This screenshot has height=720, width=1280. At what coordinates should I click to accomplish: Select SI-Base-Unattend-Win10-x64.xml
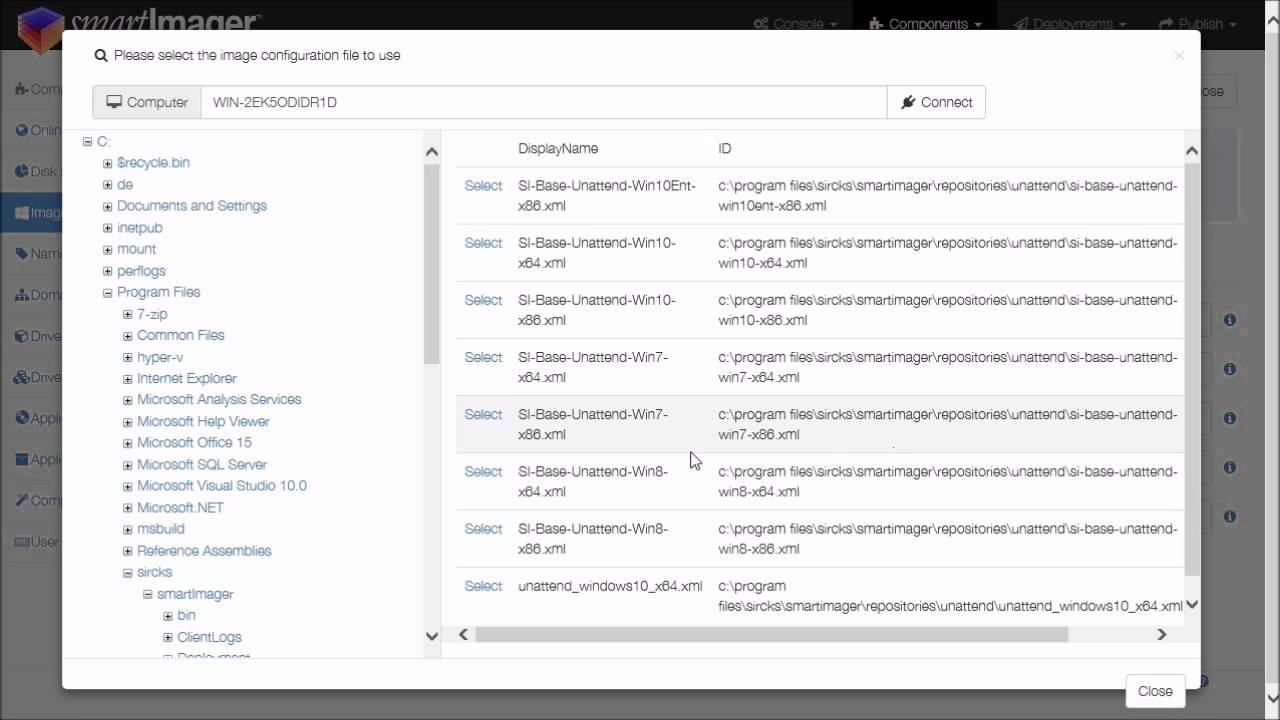point(483,243)
